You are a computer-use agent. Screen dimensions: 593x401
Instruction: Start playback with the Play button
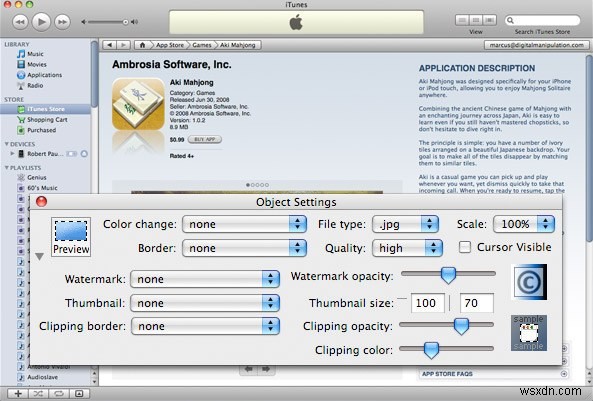[x=41, y=22]
